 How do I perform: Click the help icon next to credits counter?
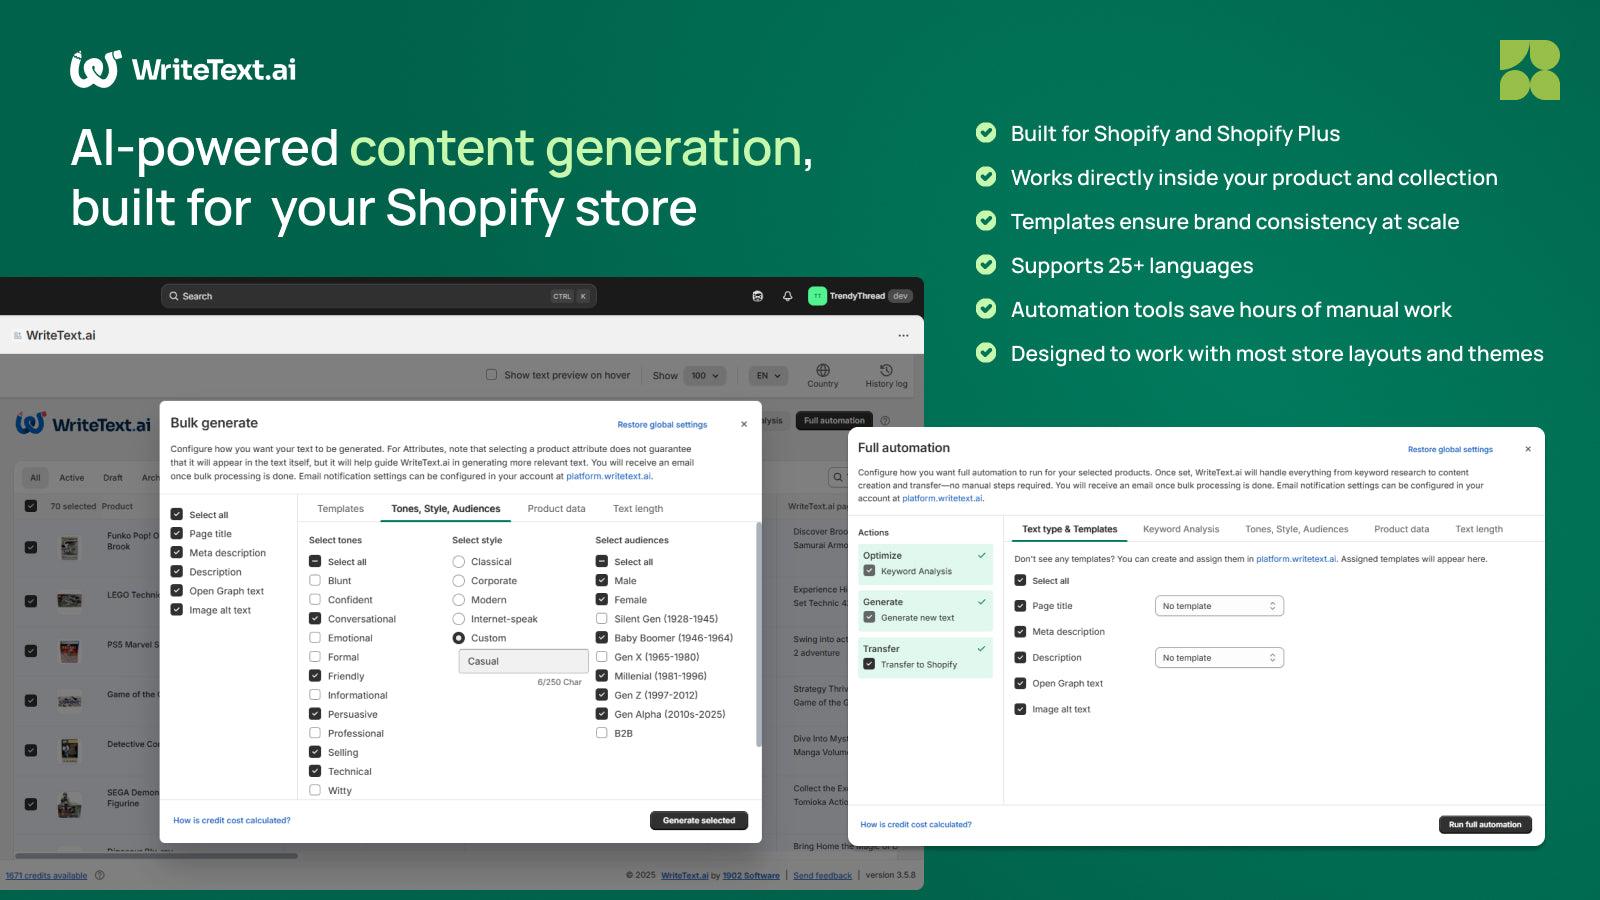pyautogui.click(x=99, y=875)
